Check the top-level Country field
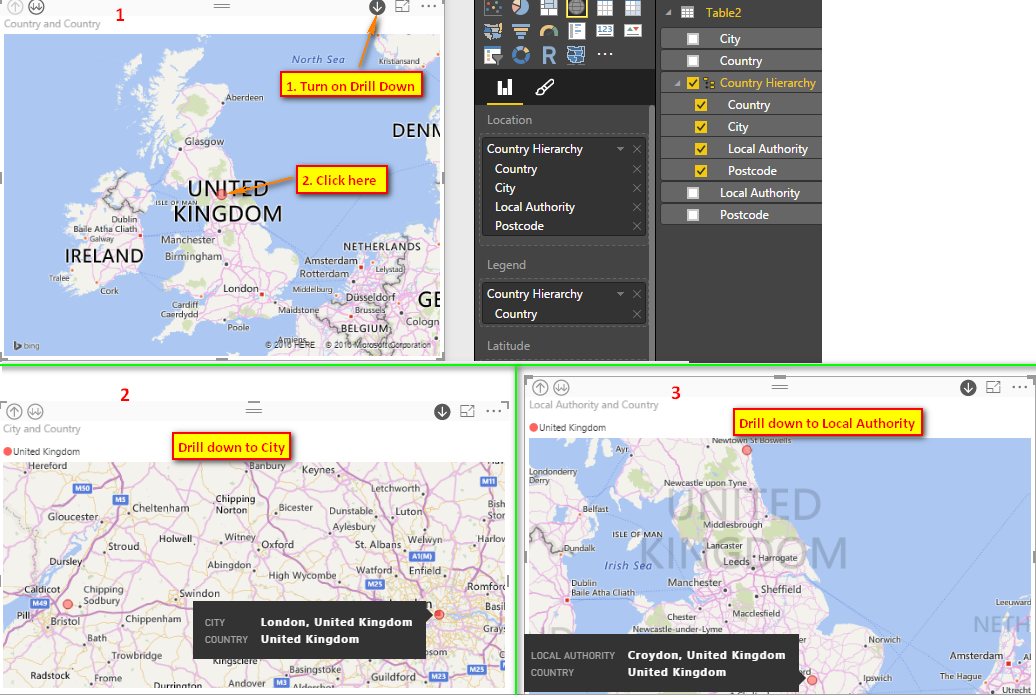1036x695 pixels. [692, 61]
